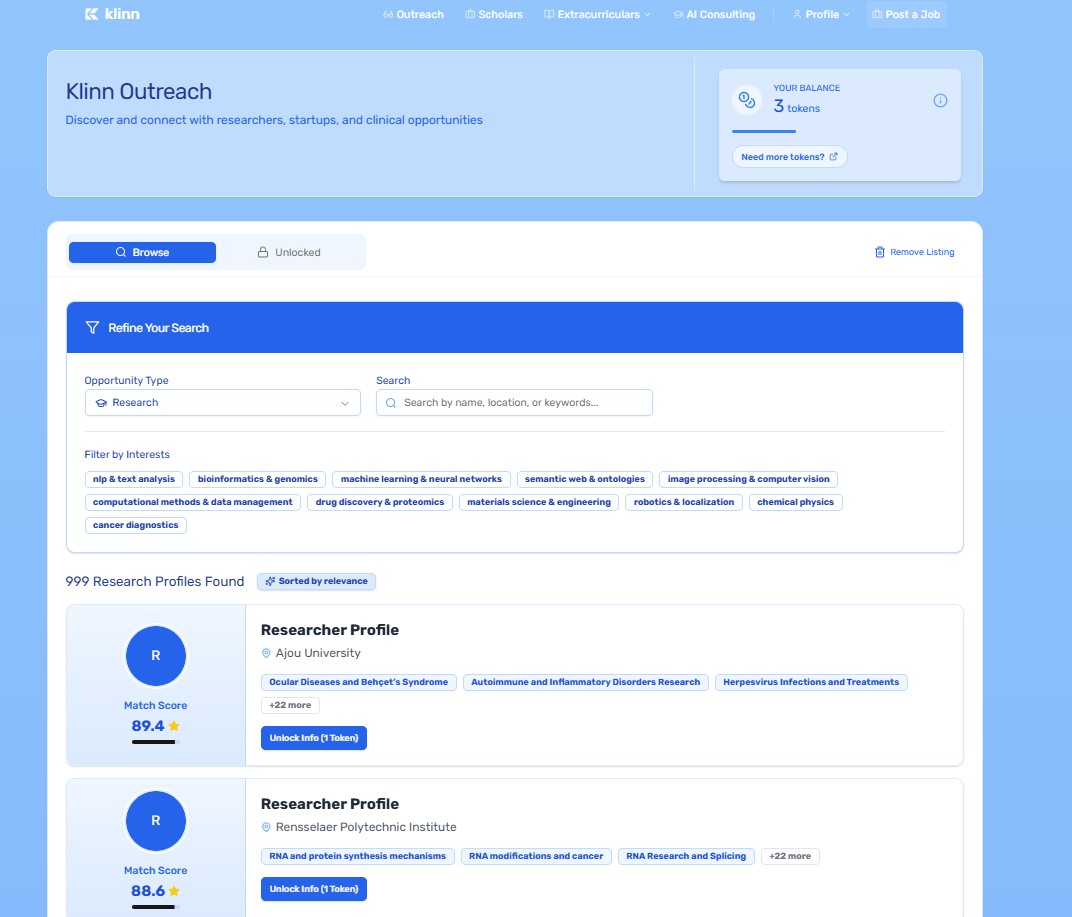The width and height of the screenshot is (1072, 917).
Task: Toggle computational methods & data management filter
Action: click(193, 502)
